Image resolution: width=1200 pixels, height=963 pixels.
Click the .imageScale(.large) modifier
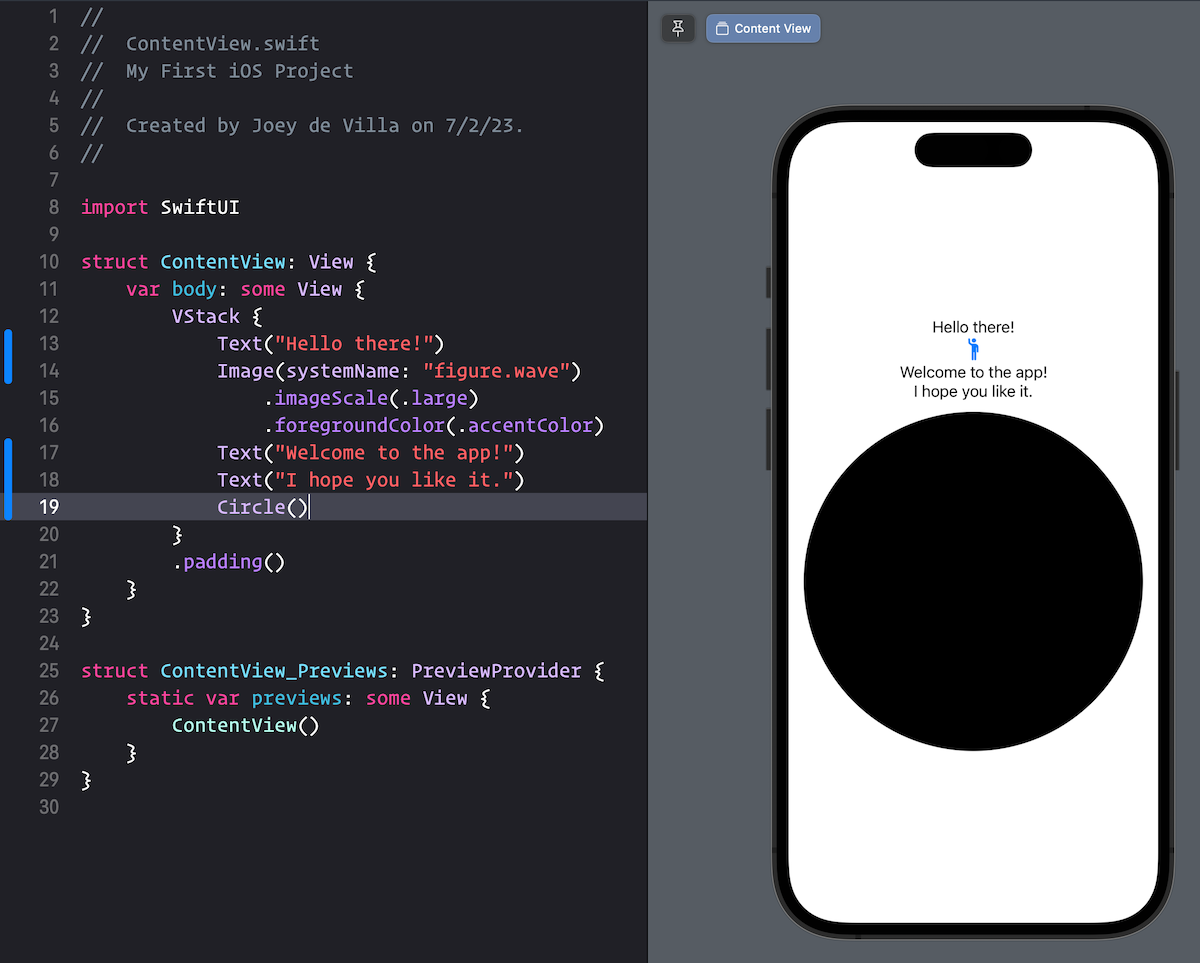click(371, 398)
